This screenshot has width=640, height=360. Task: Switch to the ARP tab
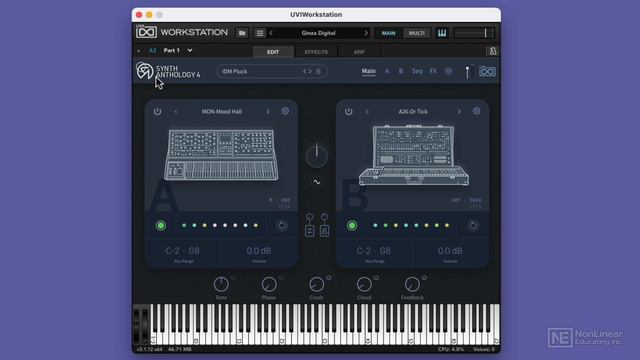359,52
